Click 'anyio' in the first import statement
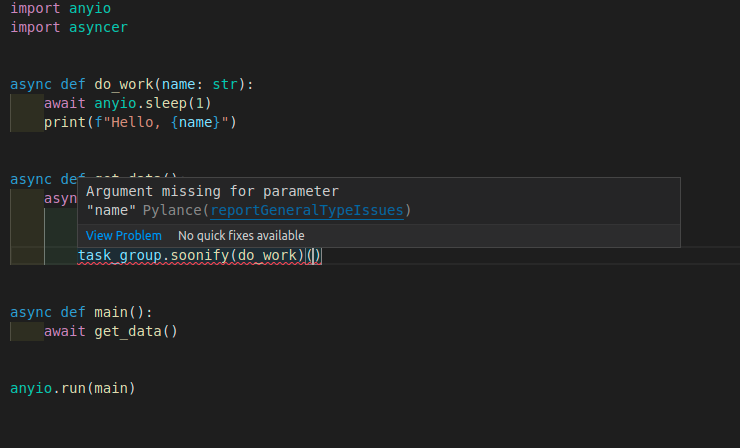Image resolution: width=740 pixels, height=448 pixels. coord(90,7)
